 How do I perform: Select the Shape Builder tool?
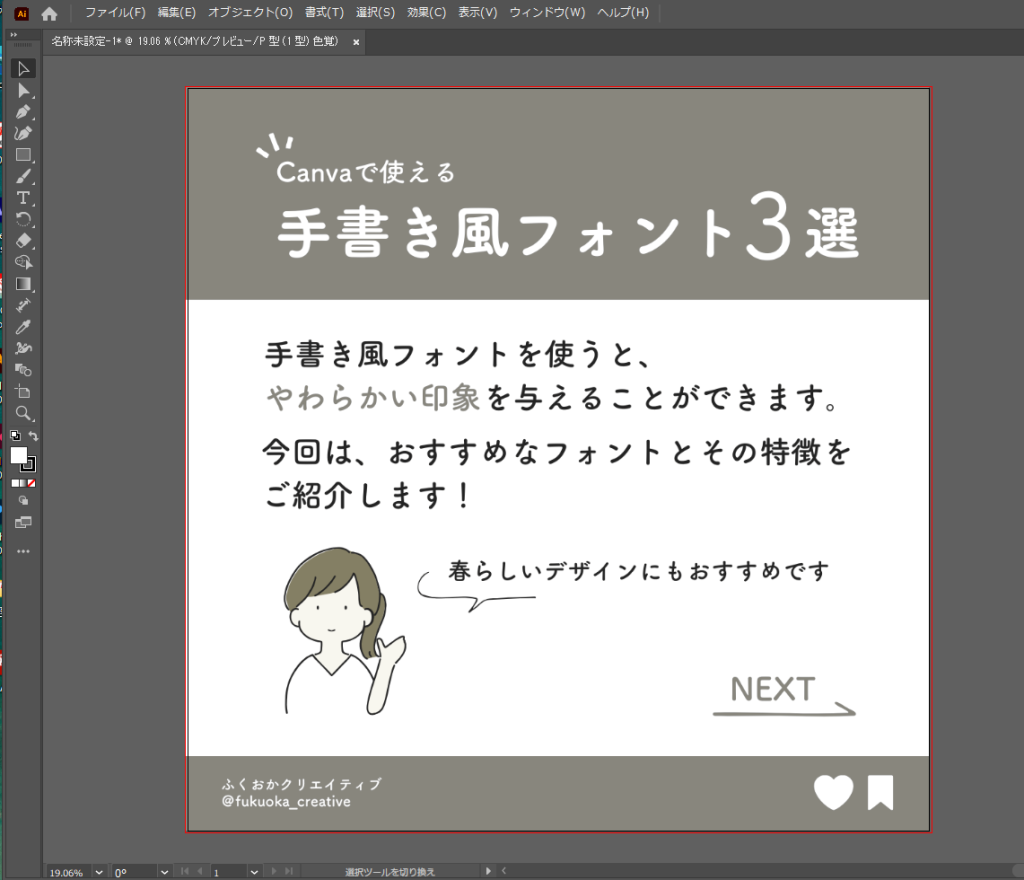click(24, 262)
